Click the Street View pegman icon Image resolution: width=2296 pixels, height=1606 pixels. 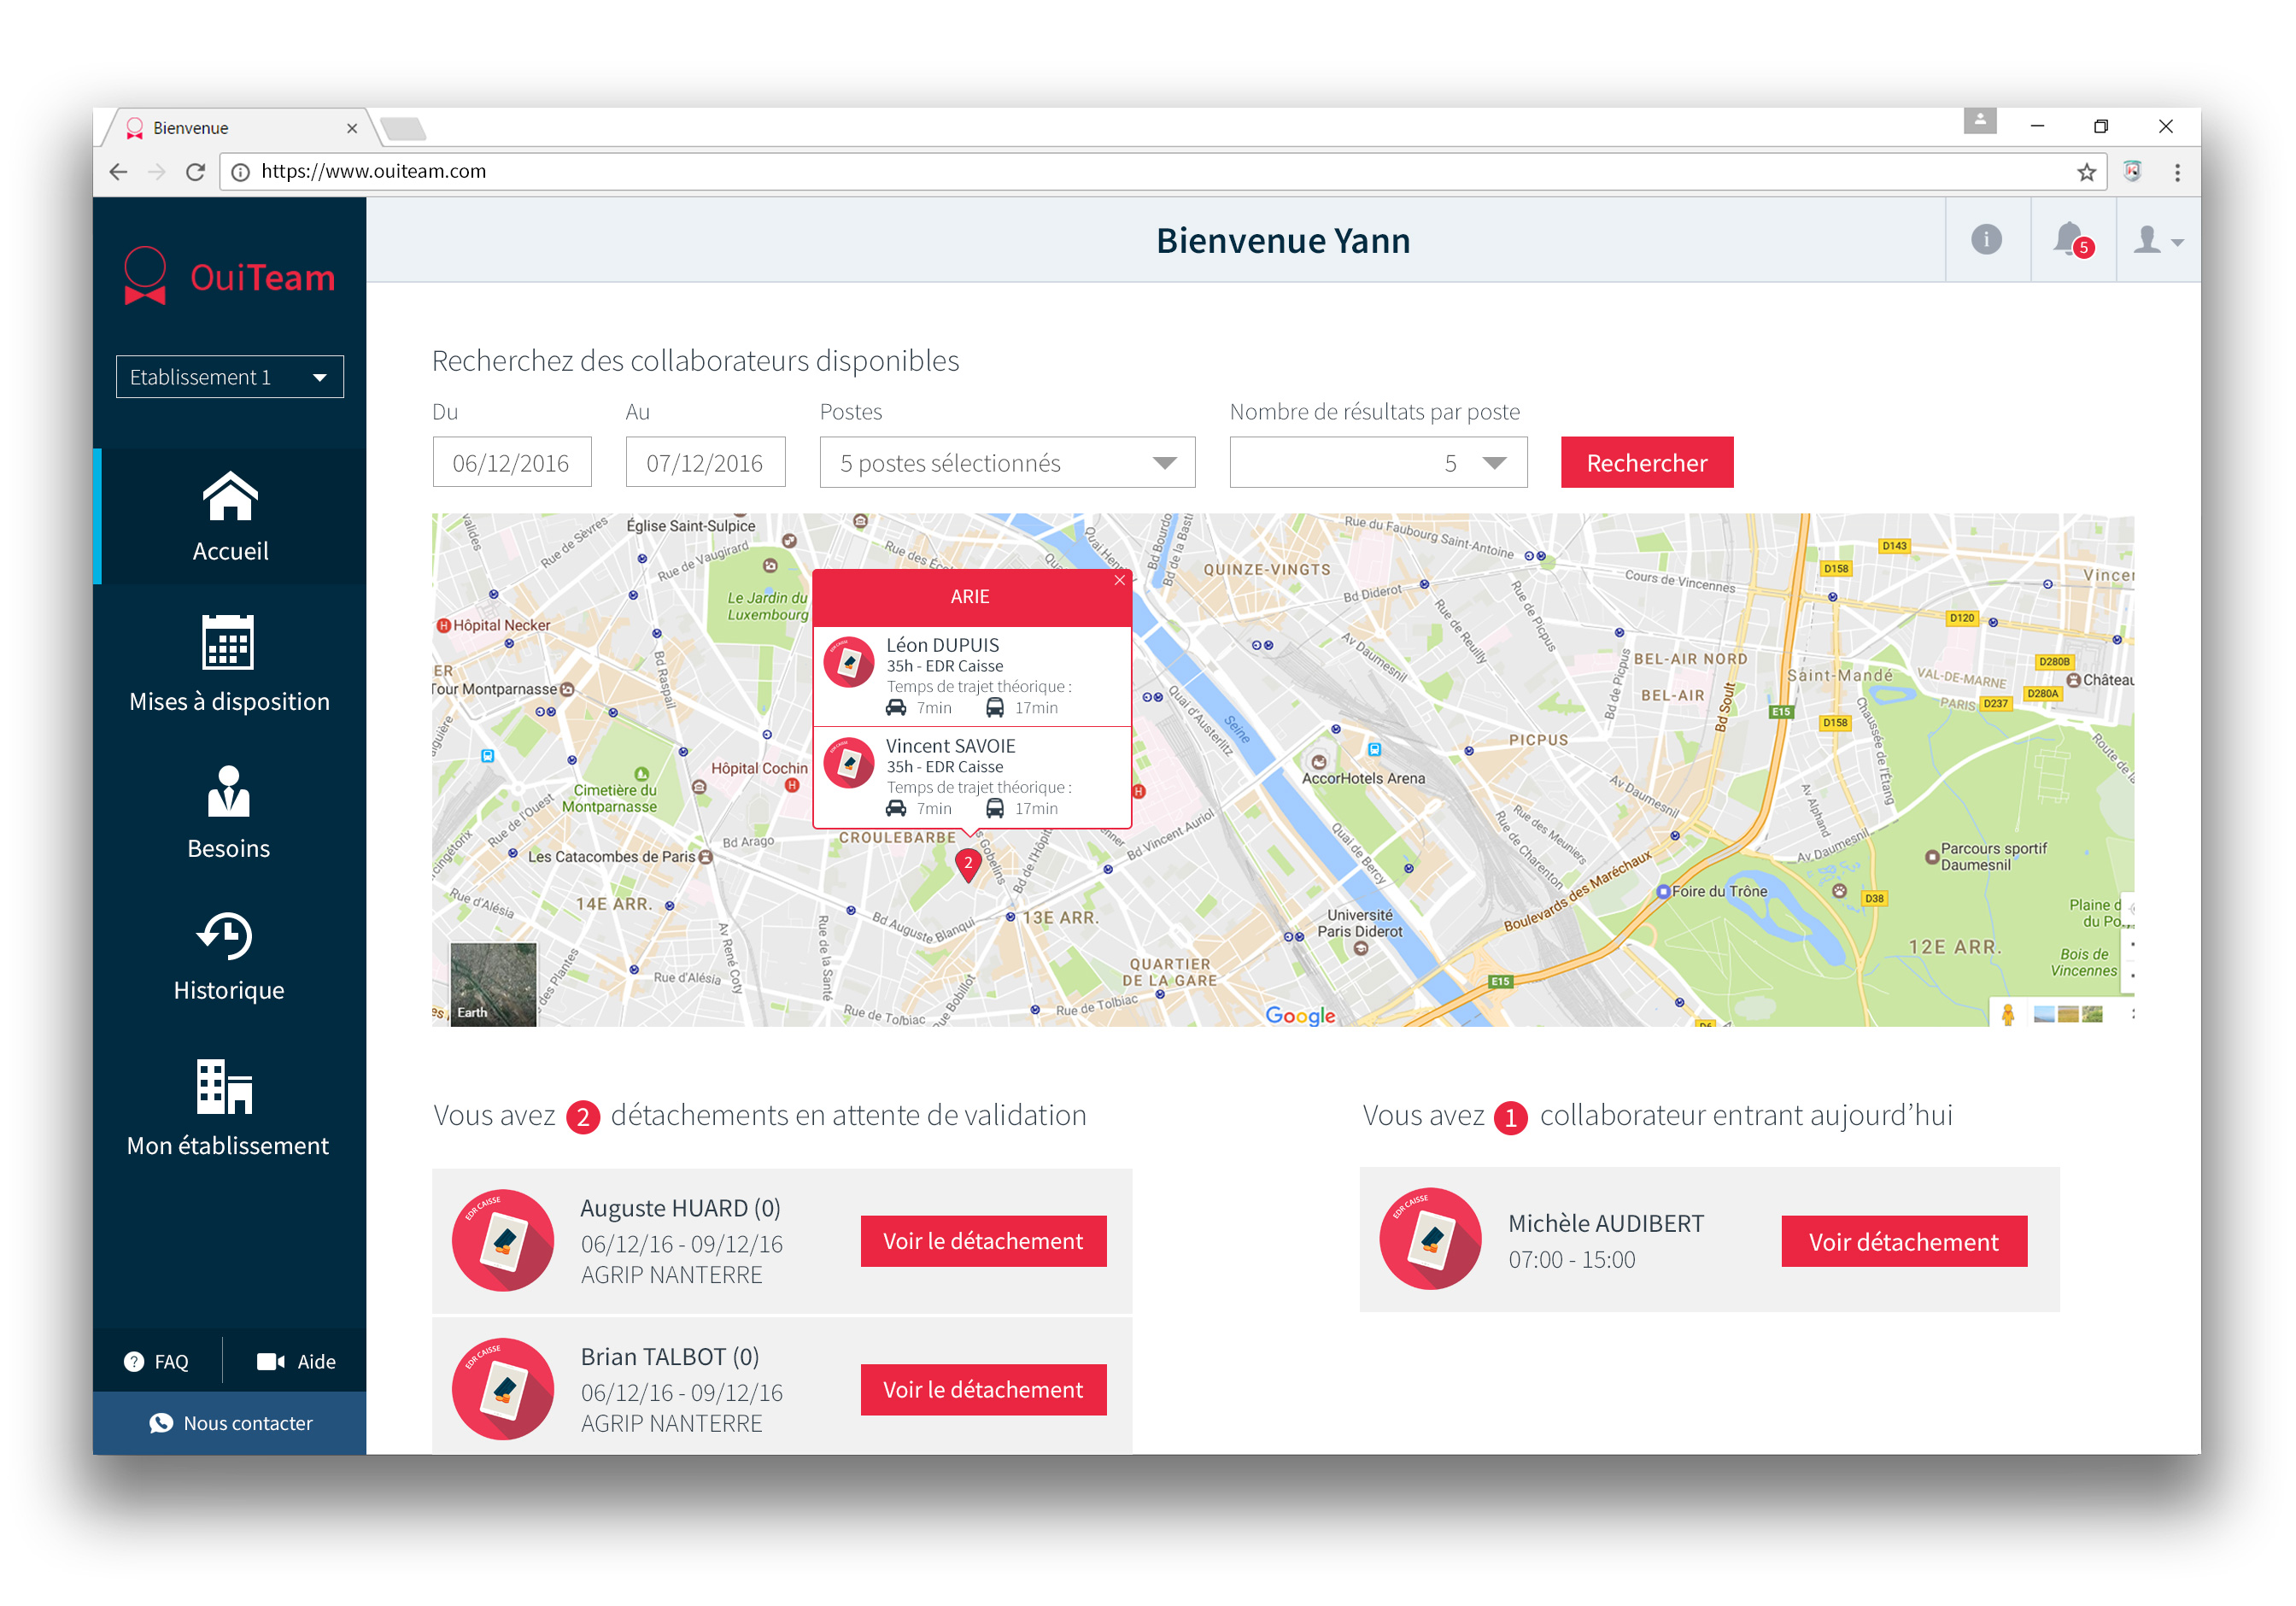click(2008, 1014)
